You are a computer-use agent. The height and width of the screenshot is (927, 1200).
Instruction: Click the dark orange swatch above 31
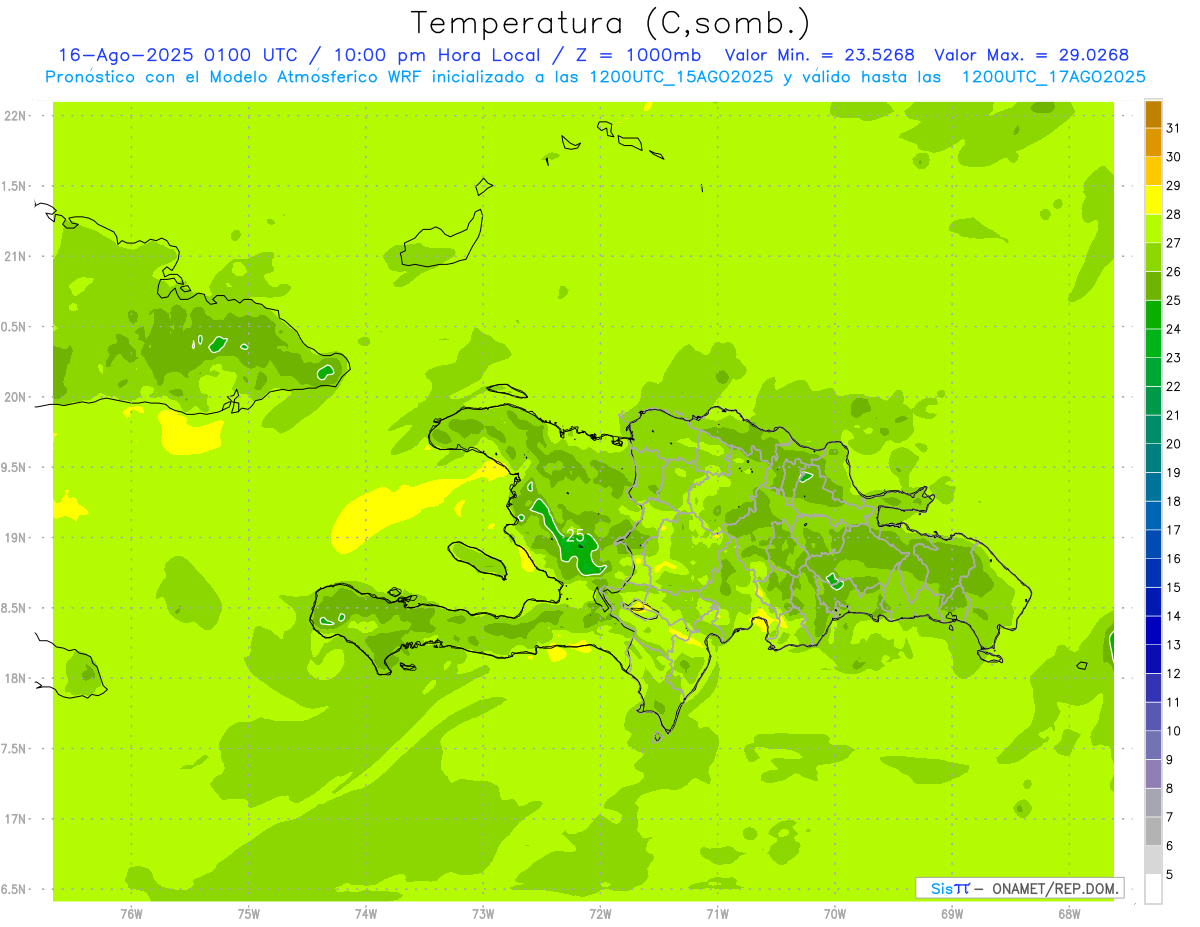click(1153, 114)
